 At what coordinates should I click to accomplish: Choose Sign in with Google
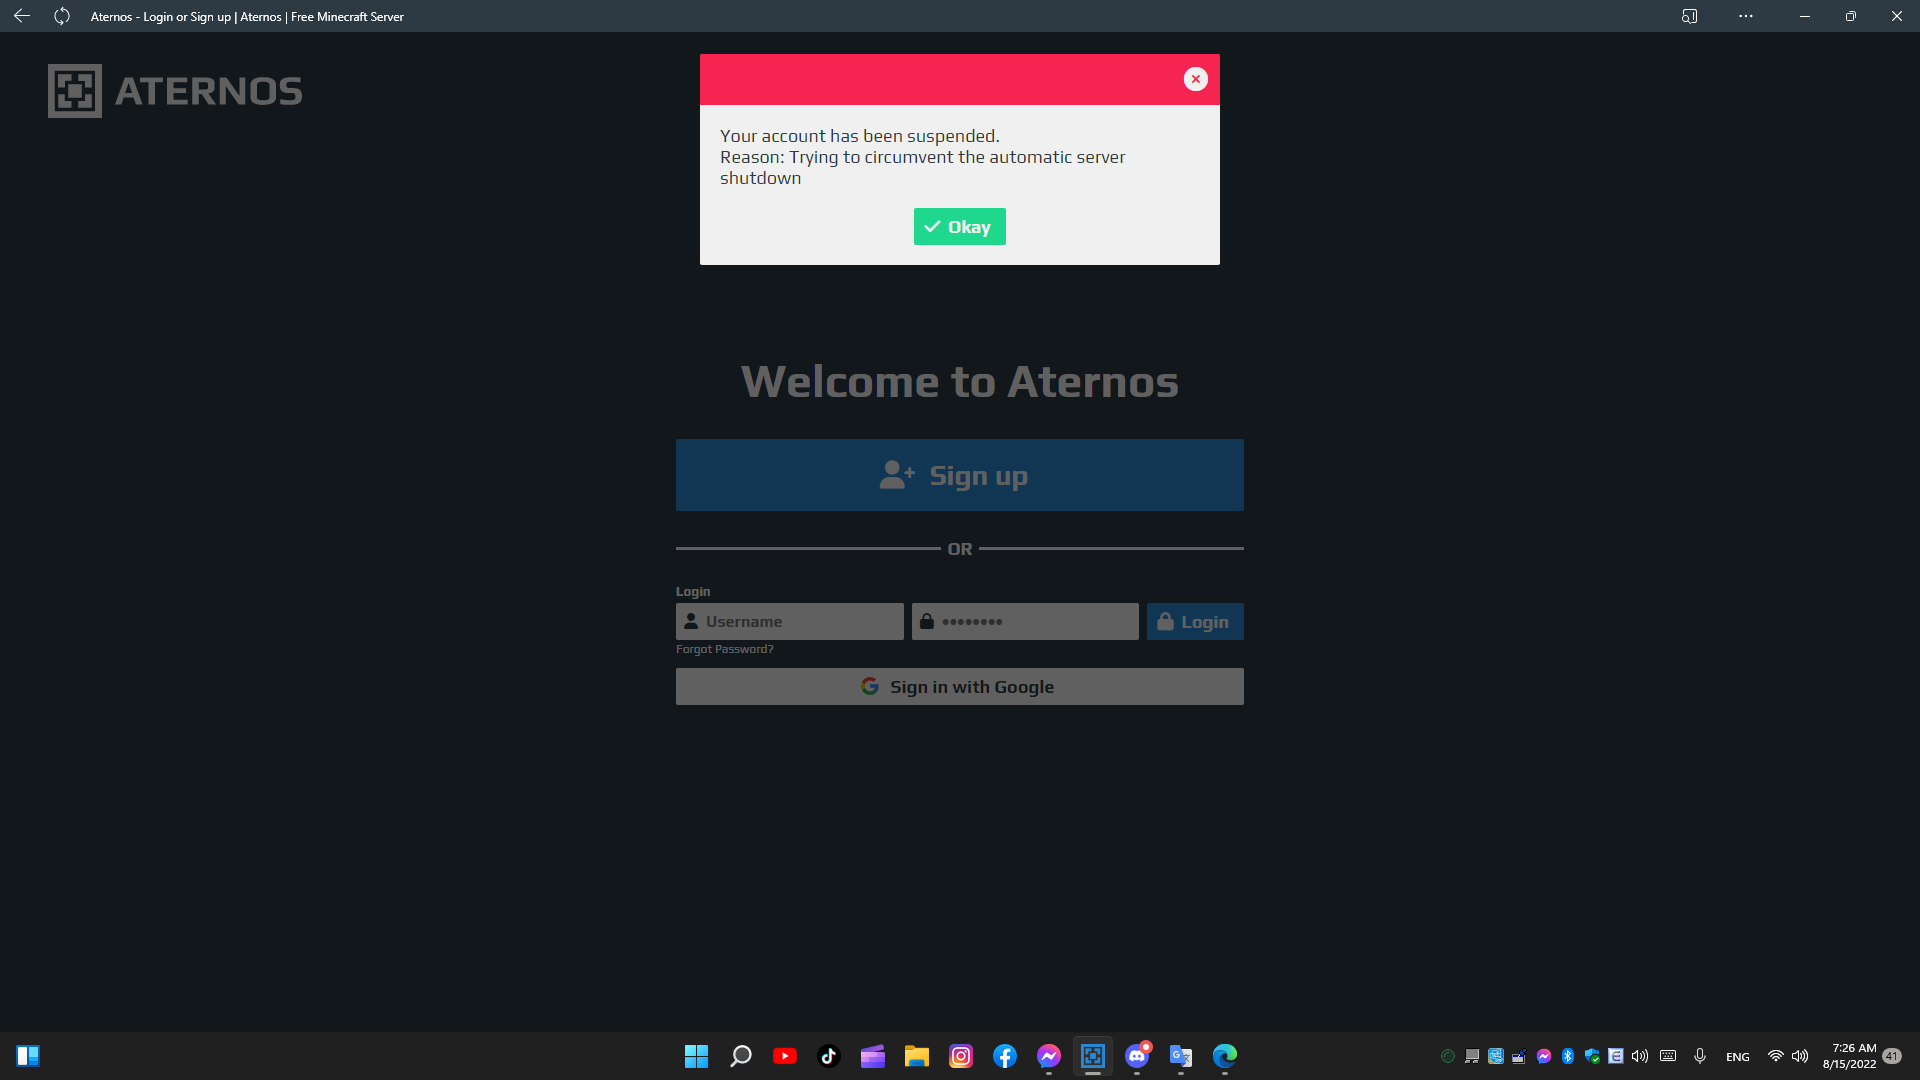960,687
